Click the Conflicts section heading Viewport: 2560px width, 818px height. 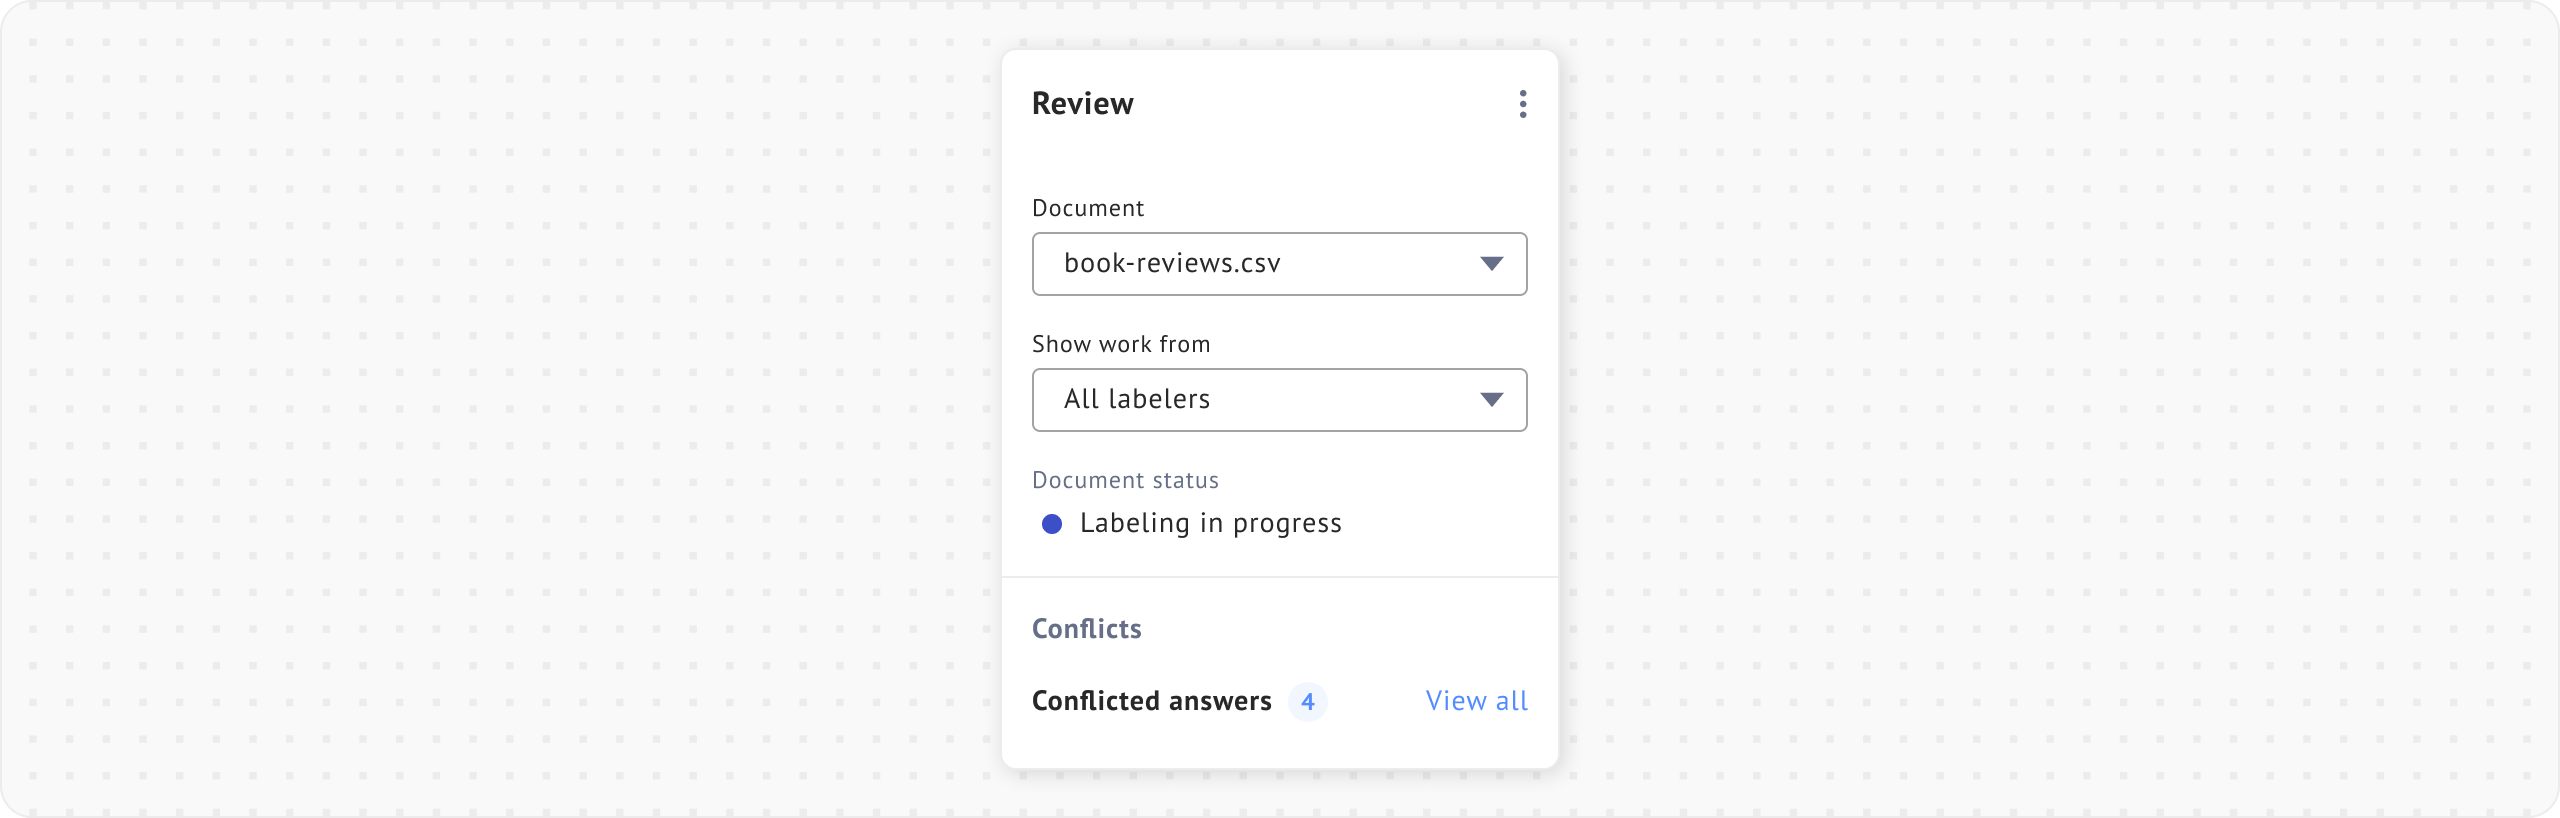click(1087, 629)
